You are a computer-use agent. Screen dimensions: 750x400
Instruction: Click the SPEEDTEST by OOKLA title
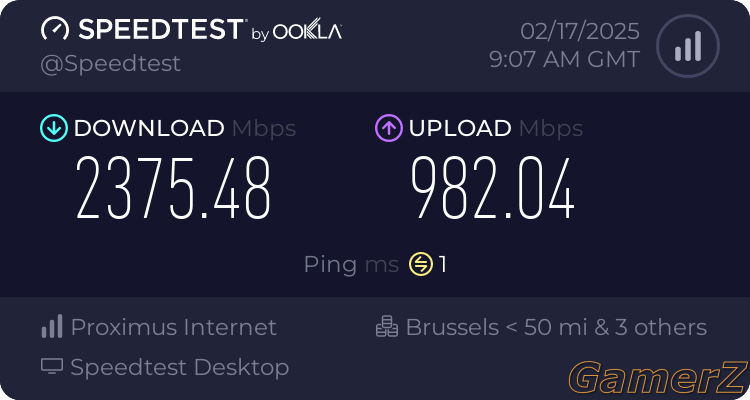click(210, 30)
